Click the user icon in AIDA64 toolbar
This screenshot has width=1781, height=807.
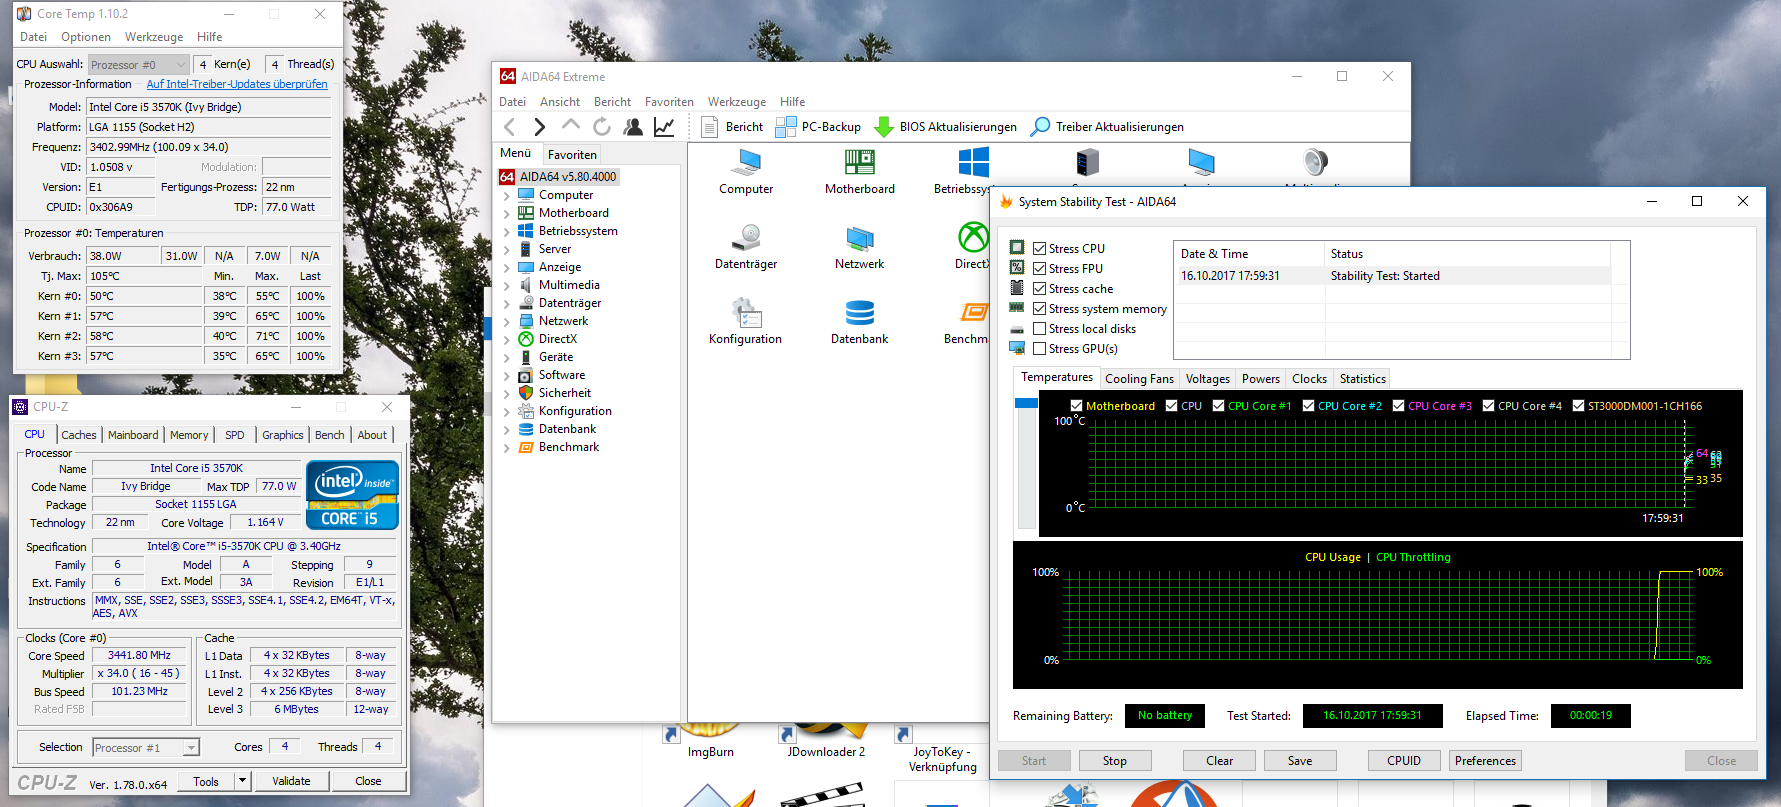point(633,127)
